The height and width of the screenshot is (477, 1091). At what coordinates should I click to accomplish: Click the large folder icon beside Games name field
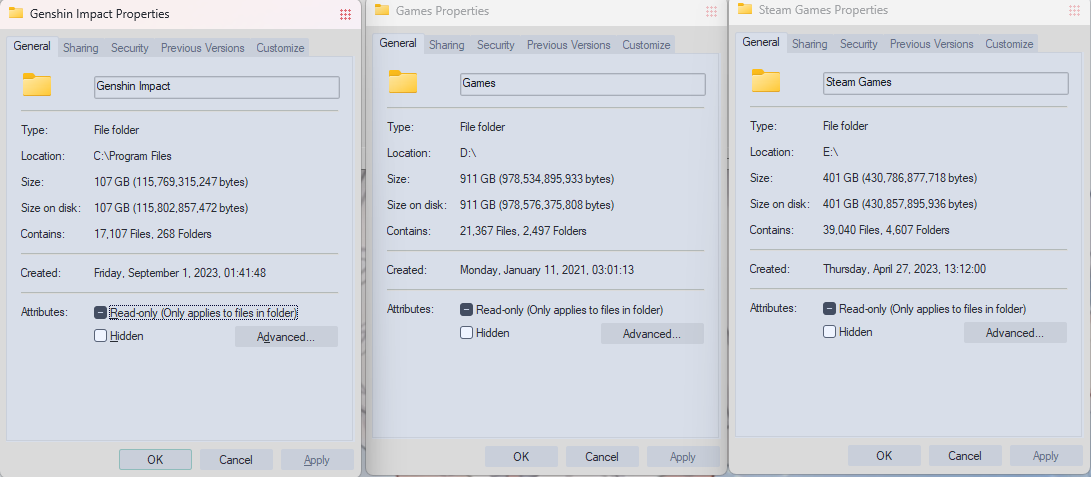(x=402, y=82)
